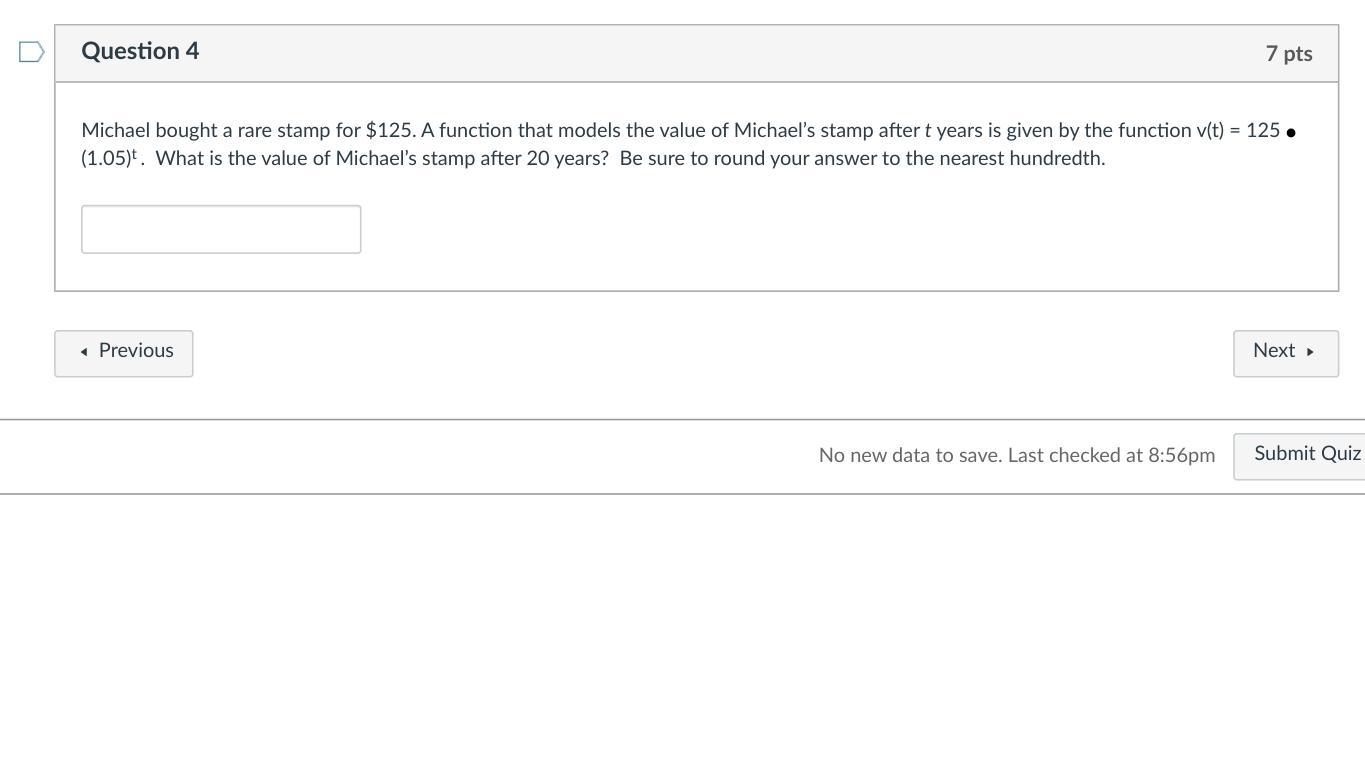Click the italic t variable before "years"
This screenshot has width=1365, height=768.
tap(928, 131)
